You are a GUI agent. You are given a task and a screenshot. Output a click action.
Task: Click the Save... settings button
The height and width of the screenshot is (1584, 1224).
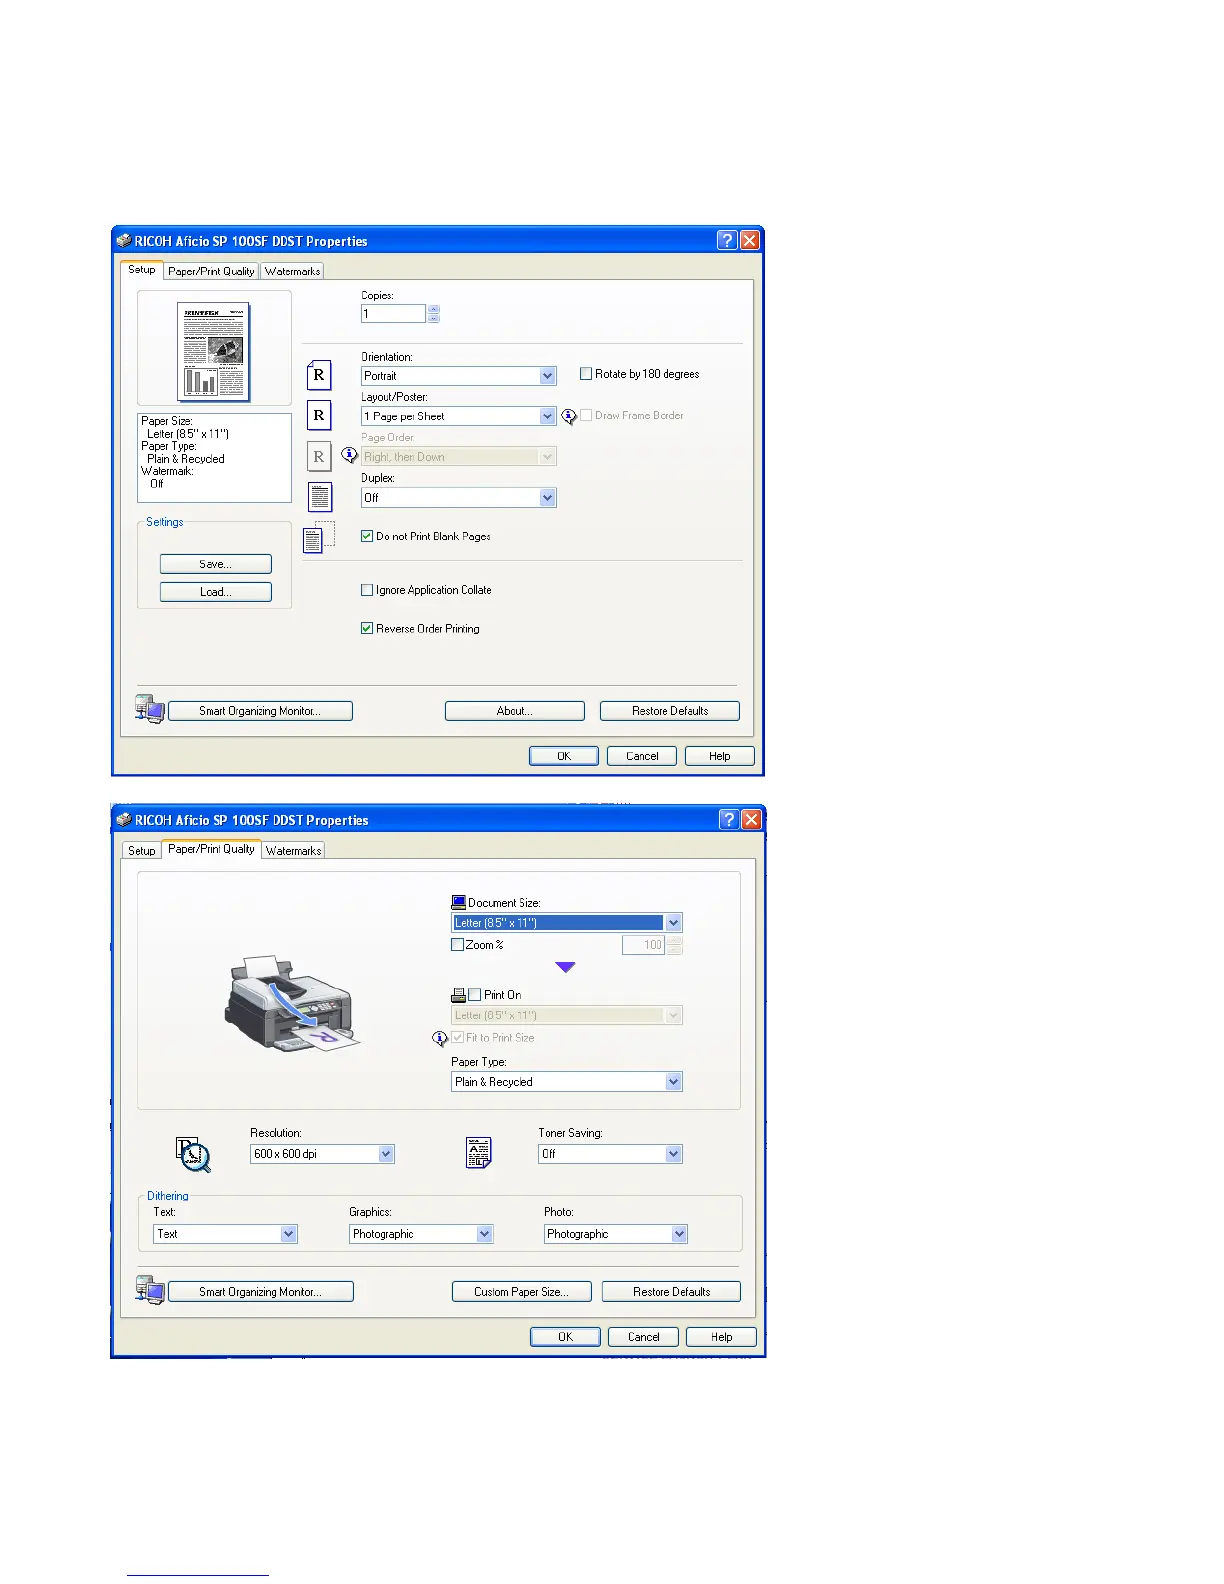pos(216,564)
